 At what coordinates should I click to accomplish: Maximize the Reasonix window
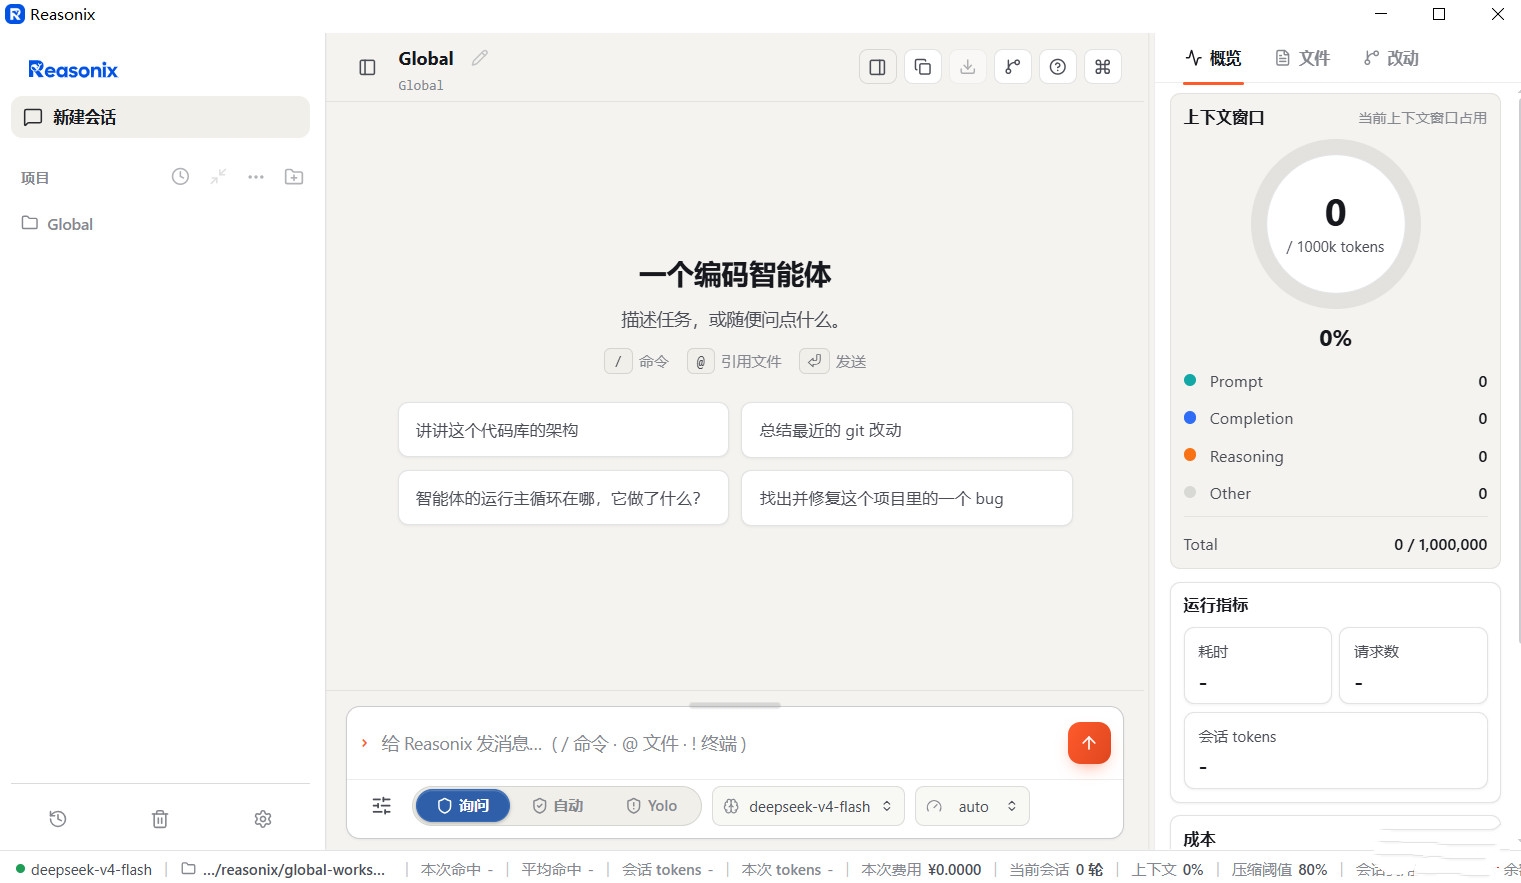[x=1439, y=14]
